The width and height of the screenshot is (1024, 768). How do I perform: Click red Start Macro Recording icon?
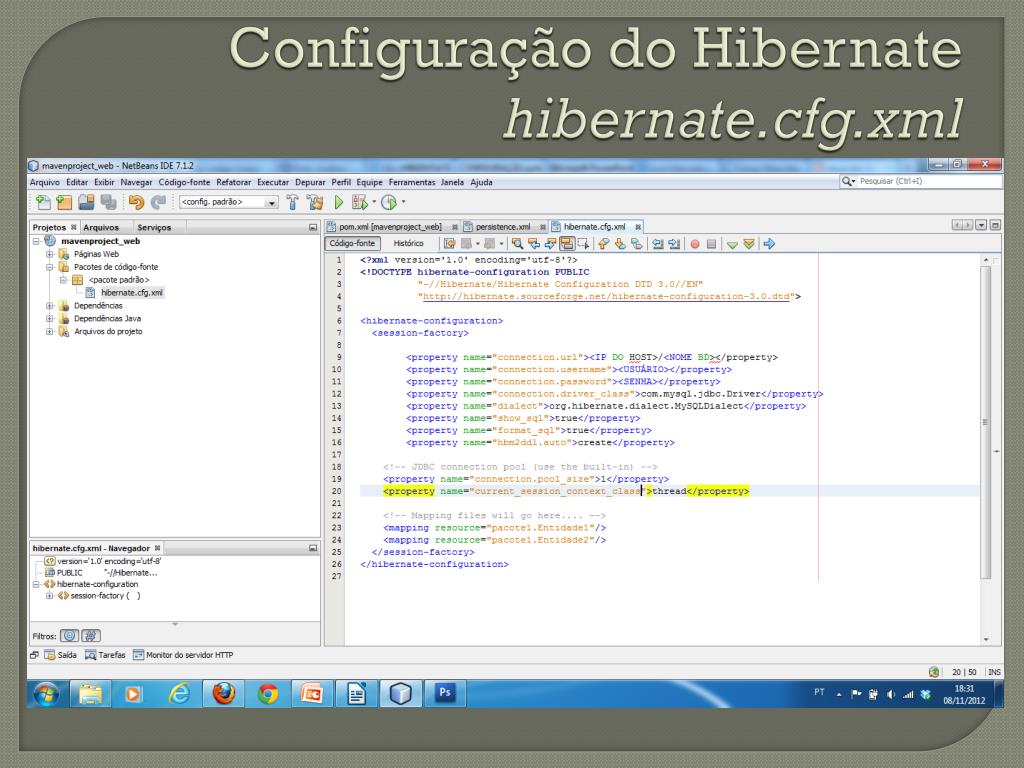coord(695,244)
